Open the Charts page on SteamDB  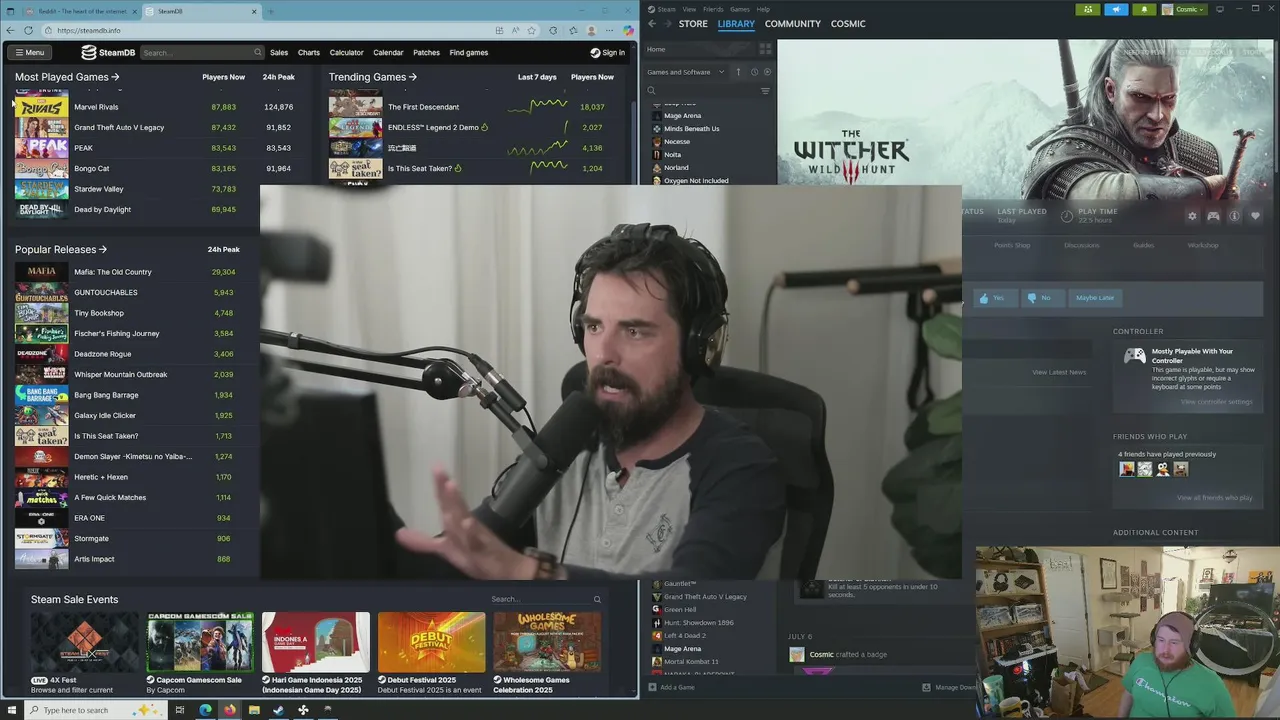pos(309,52)
